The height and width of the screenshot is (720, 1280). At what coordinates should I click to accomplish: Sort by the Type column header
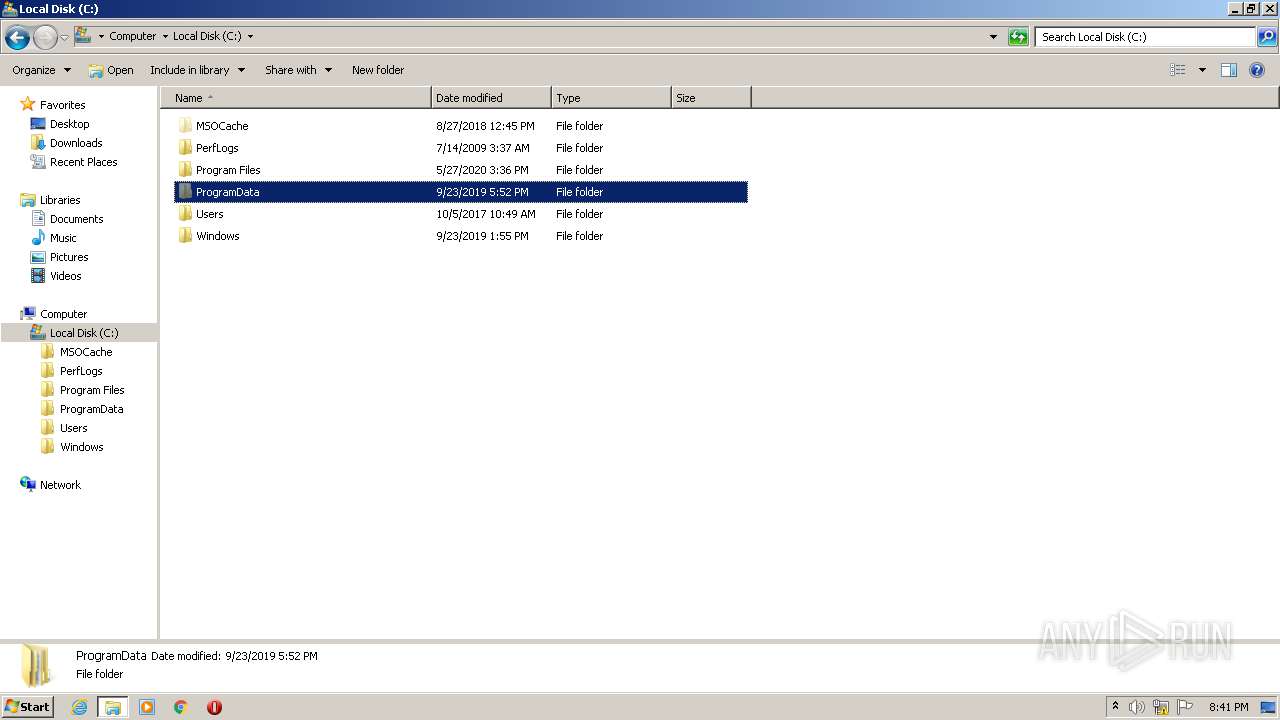[x=611, y=98]
